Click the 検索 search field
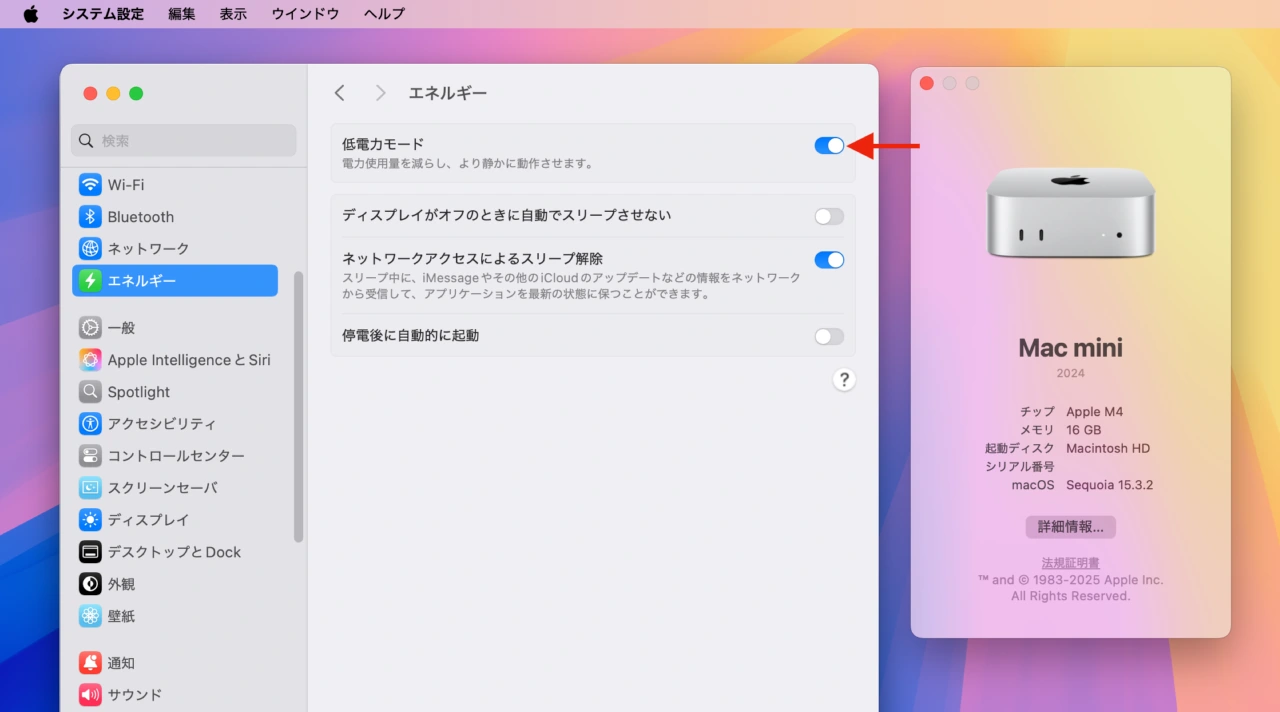Screen dimensions: 1280x712 [x=184, y=141]
